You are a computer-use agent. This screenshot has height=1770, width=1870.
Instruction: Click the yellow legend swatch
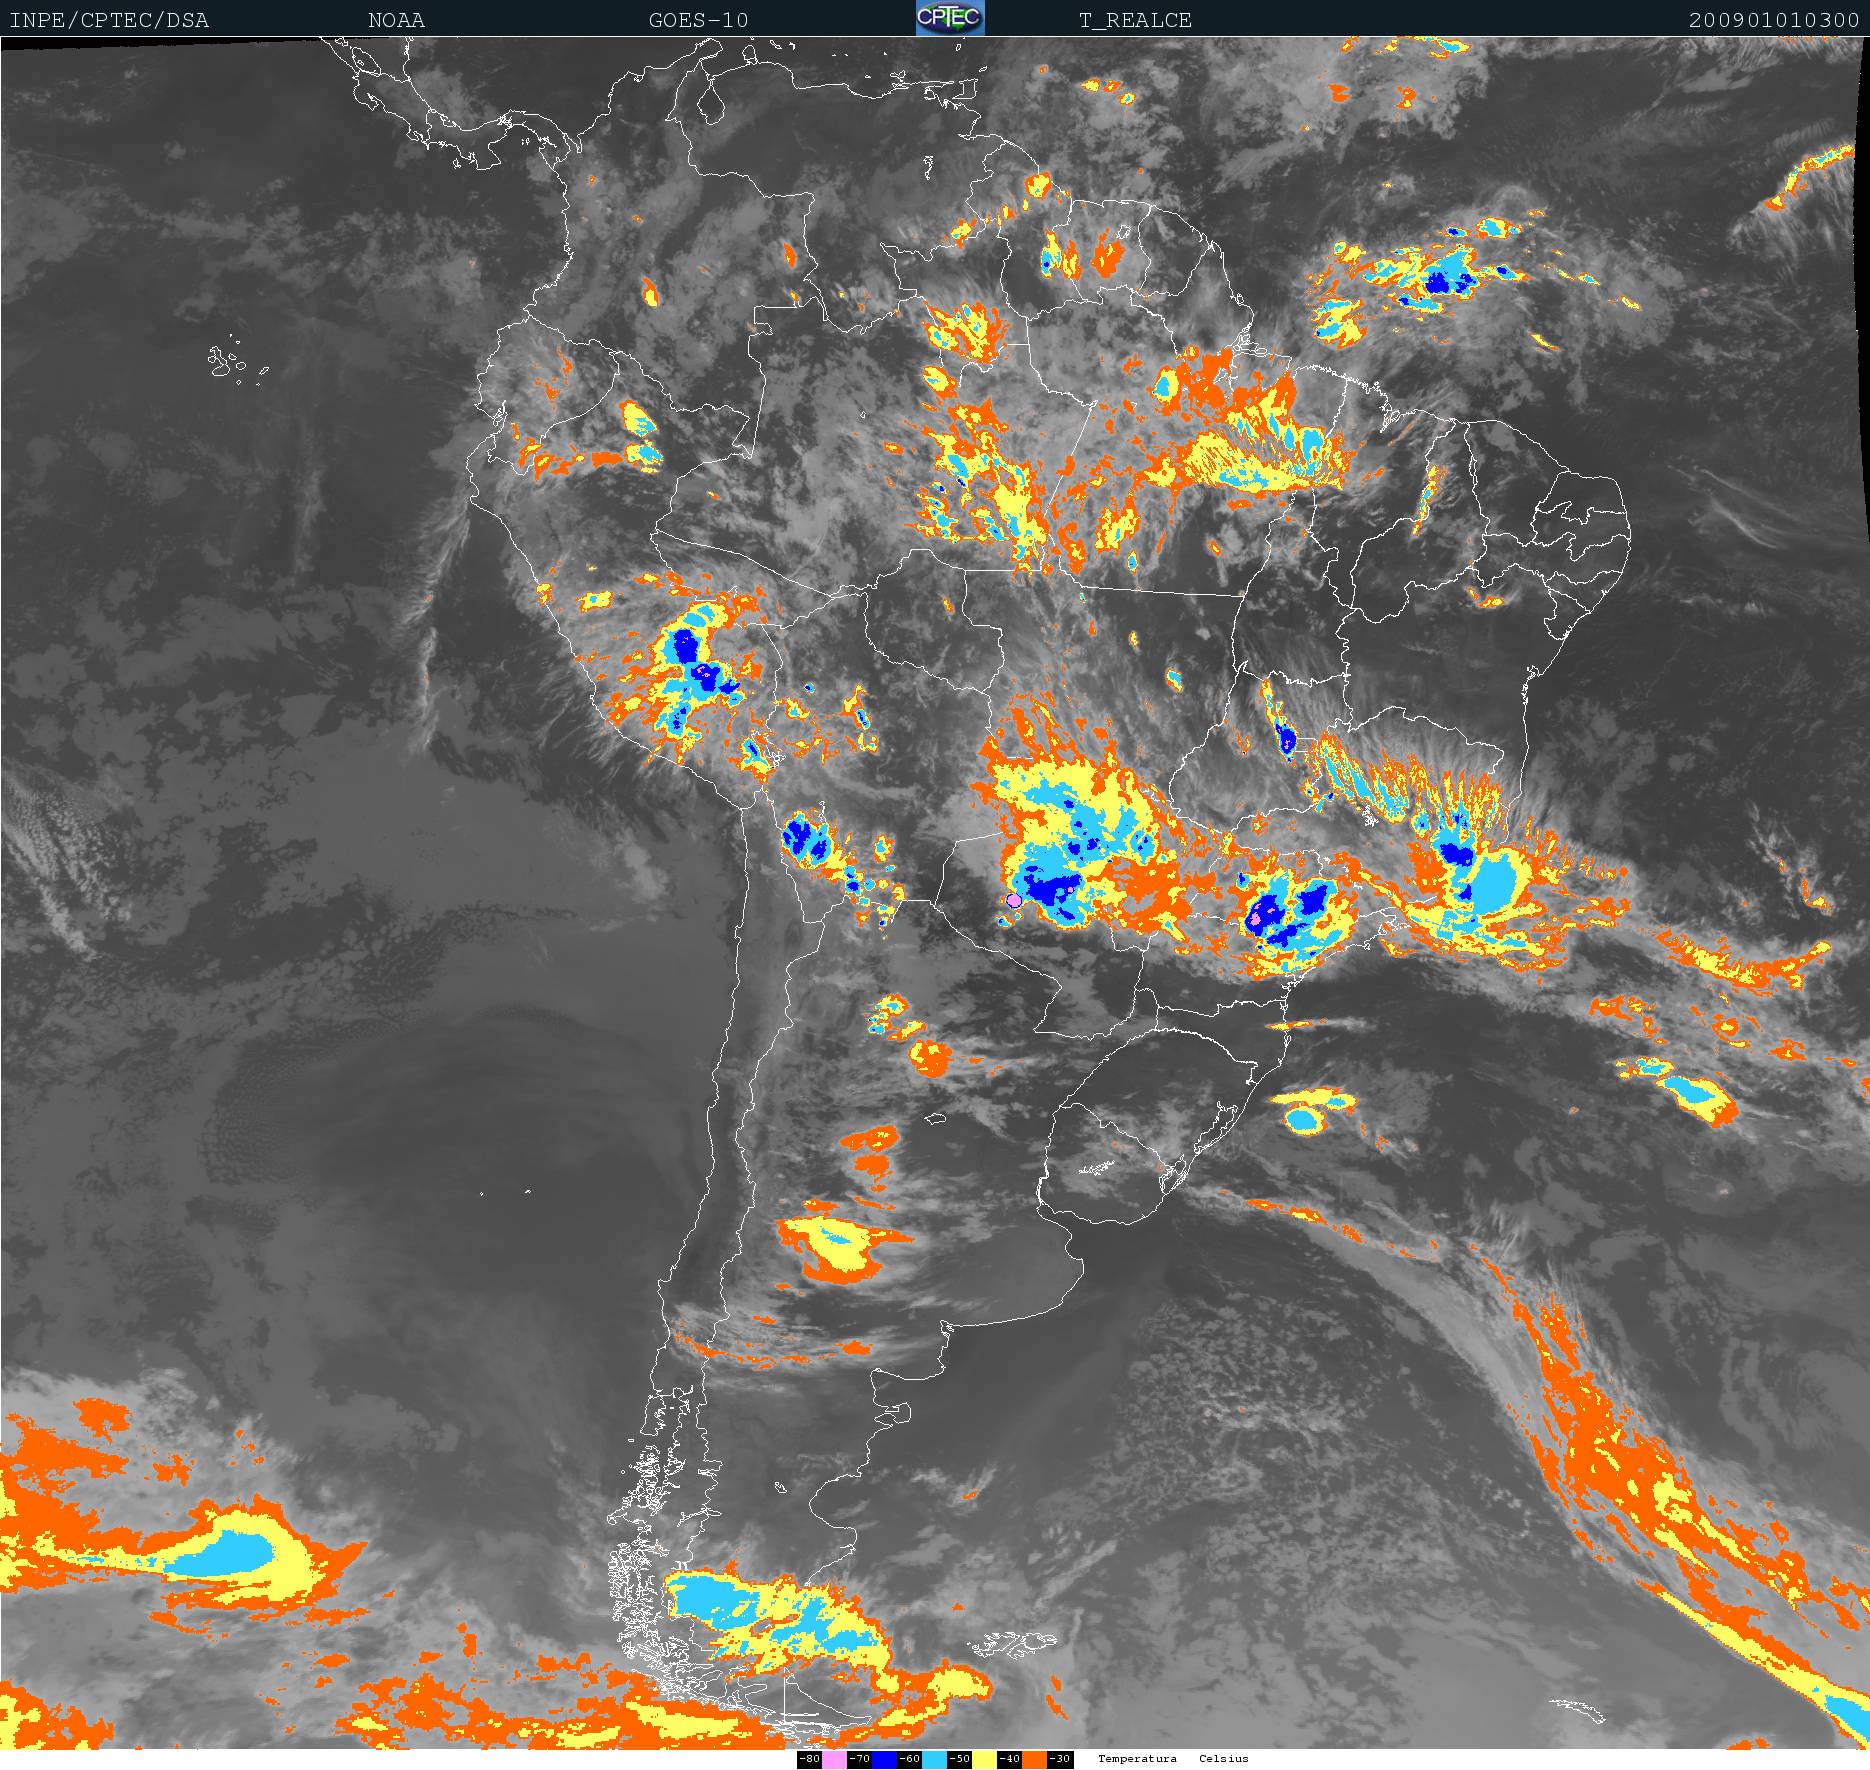[984, 1759]
